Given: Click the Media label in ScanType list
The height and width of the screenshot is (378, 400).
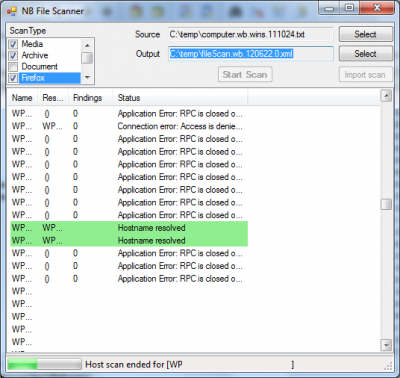Looking at the screenshot, I should coord(32,44).
